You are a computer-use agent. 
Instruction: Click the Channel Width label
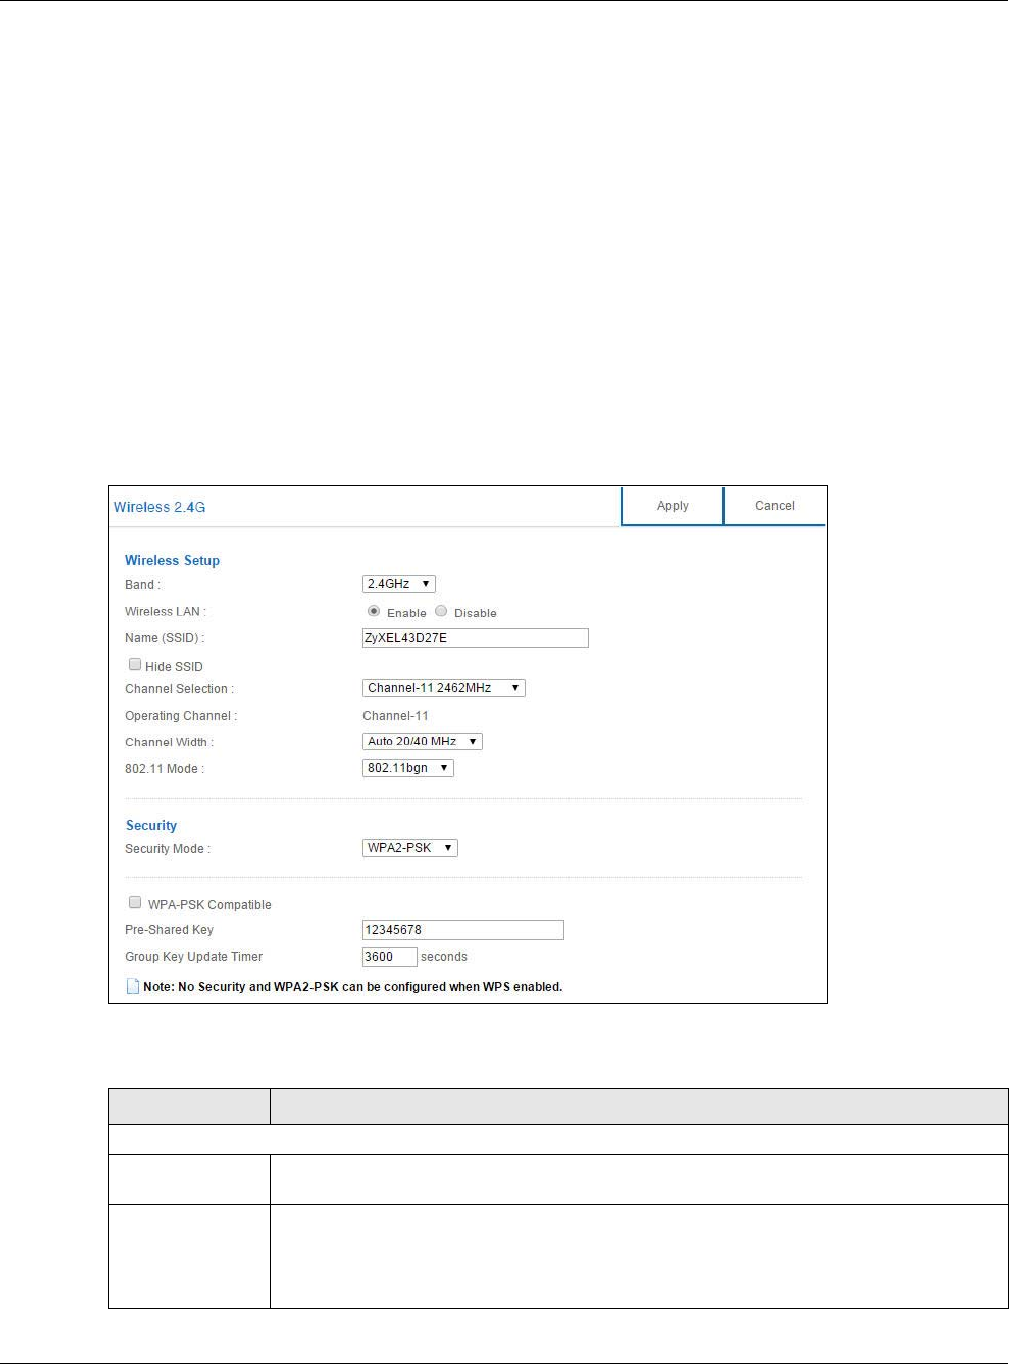(169, 742)
